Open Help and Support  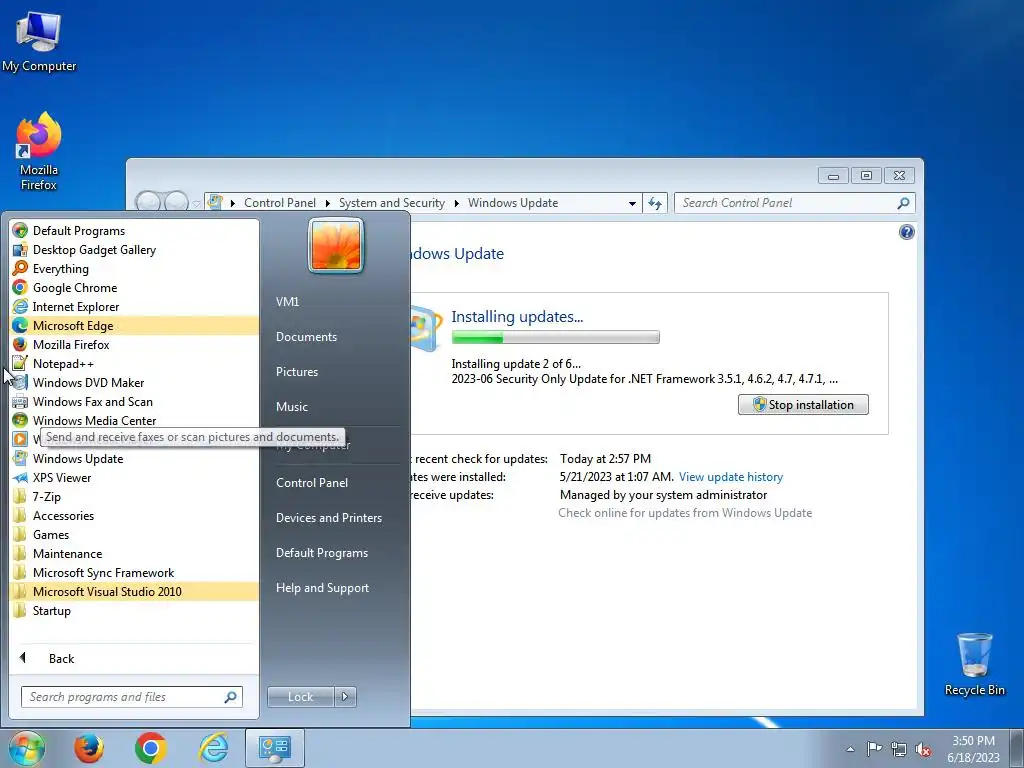322,588
